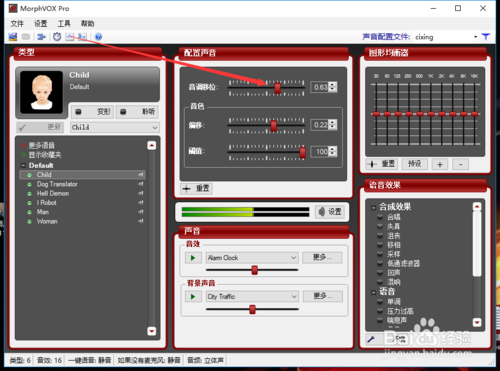Viewport: 500px width, 371px height.
Task: Click the 更新 update button
Action: click(40, 127)
